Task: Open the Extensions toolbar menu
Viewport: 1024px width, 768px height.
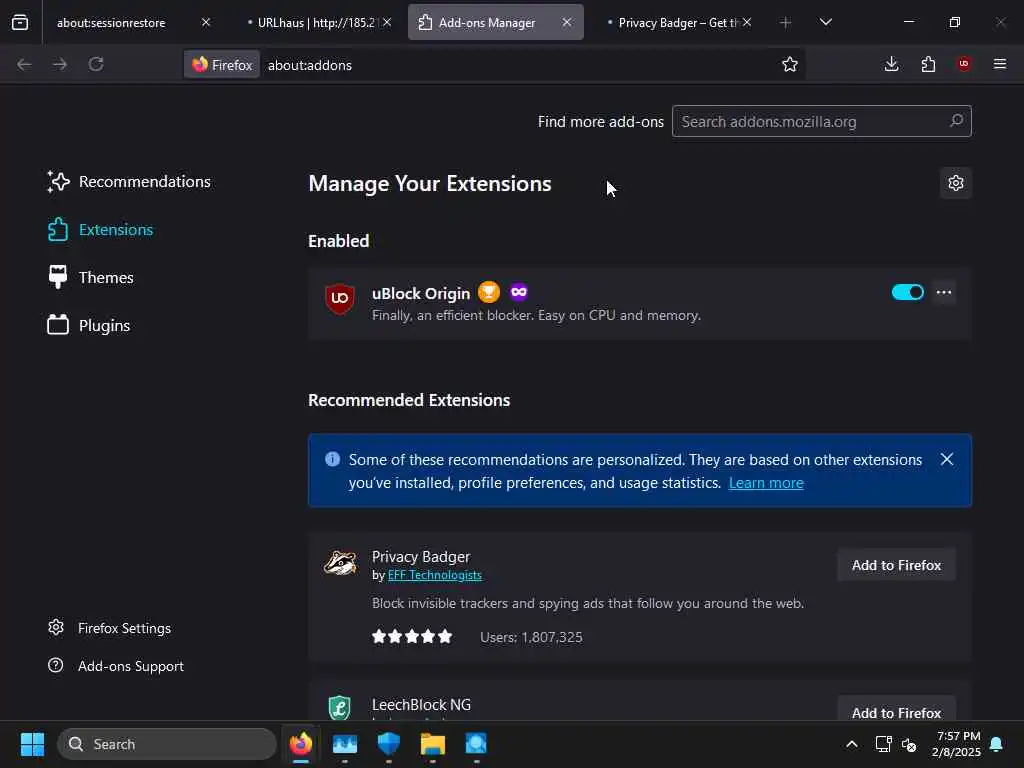Action: click(x=928, y=64)
